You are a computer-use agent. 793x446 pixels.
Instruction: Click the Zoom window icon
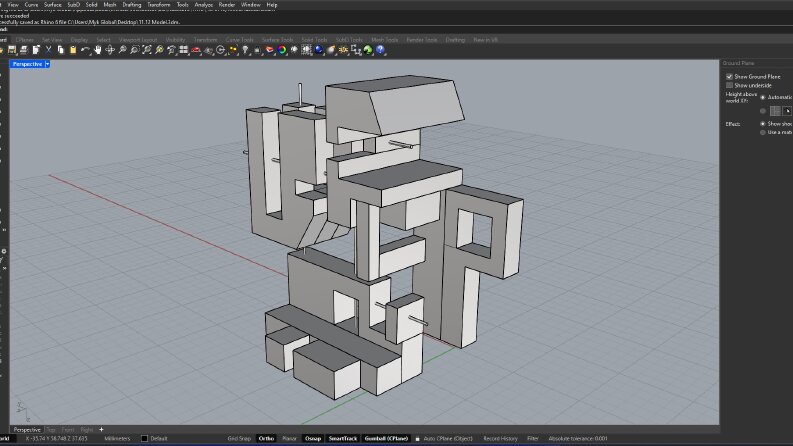point(135,50)
